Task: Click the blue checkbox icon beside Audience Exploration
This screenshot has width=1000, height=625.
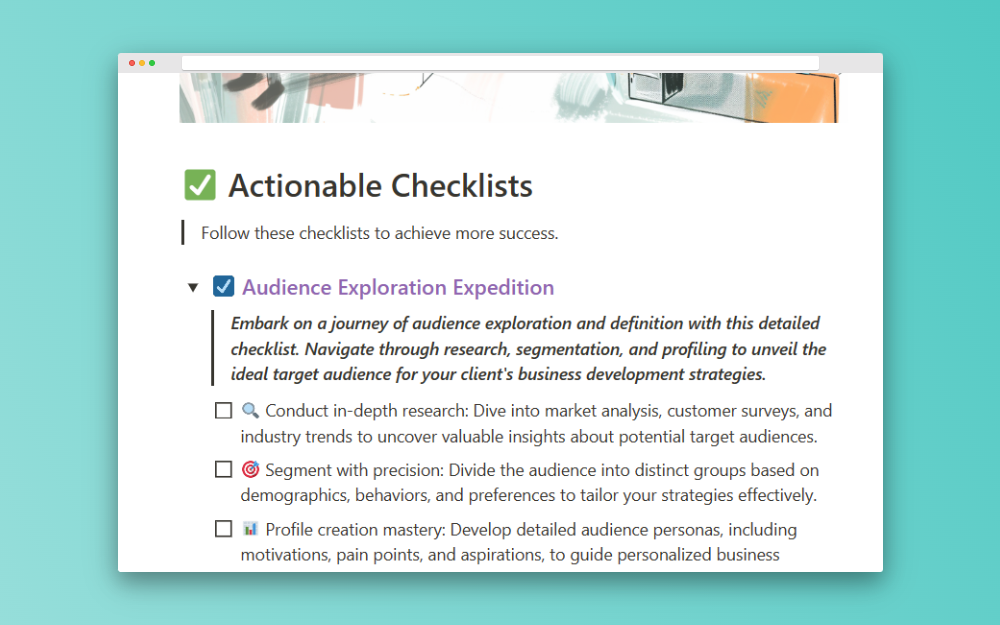Action: [x=224, y=287]
